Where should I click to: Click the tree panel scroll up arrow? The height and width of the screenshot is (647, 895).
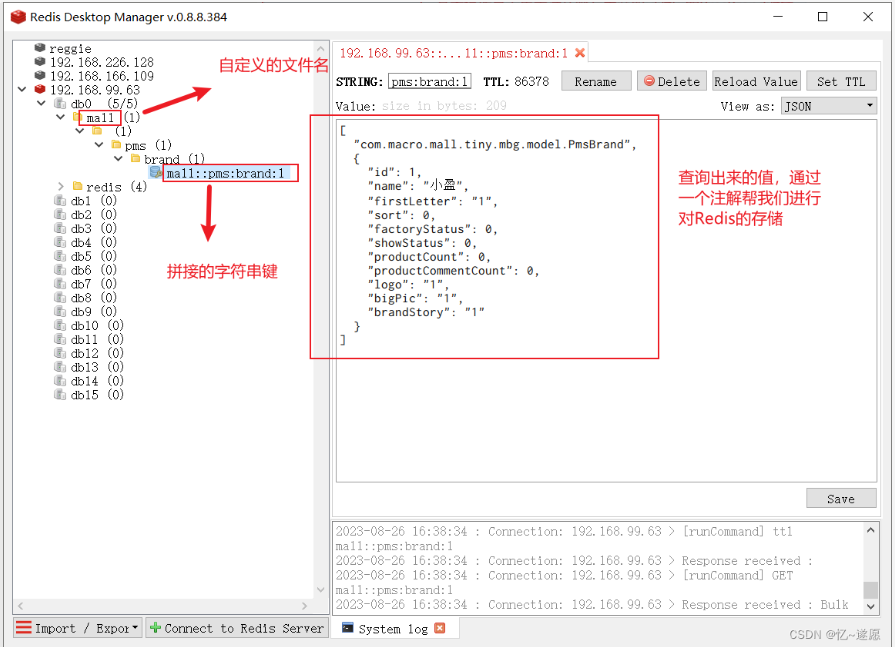point(320,48)
